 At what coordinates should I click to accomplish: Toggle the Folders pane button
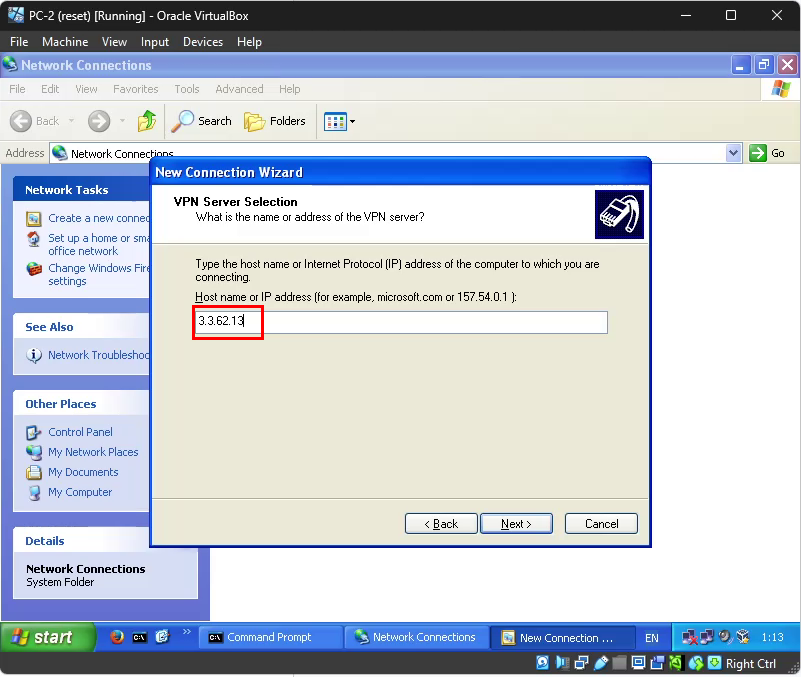tap(275, 121)
